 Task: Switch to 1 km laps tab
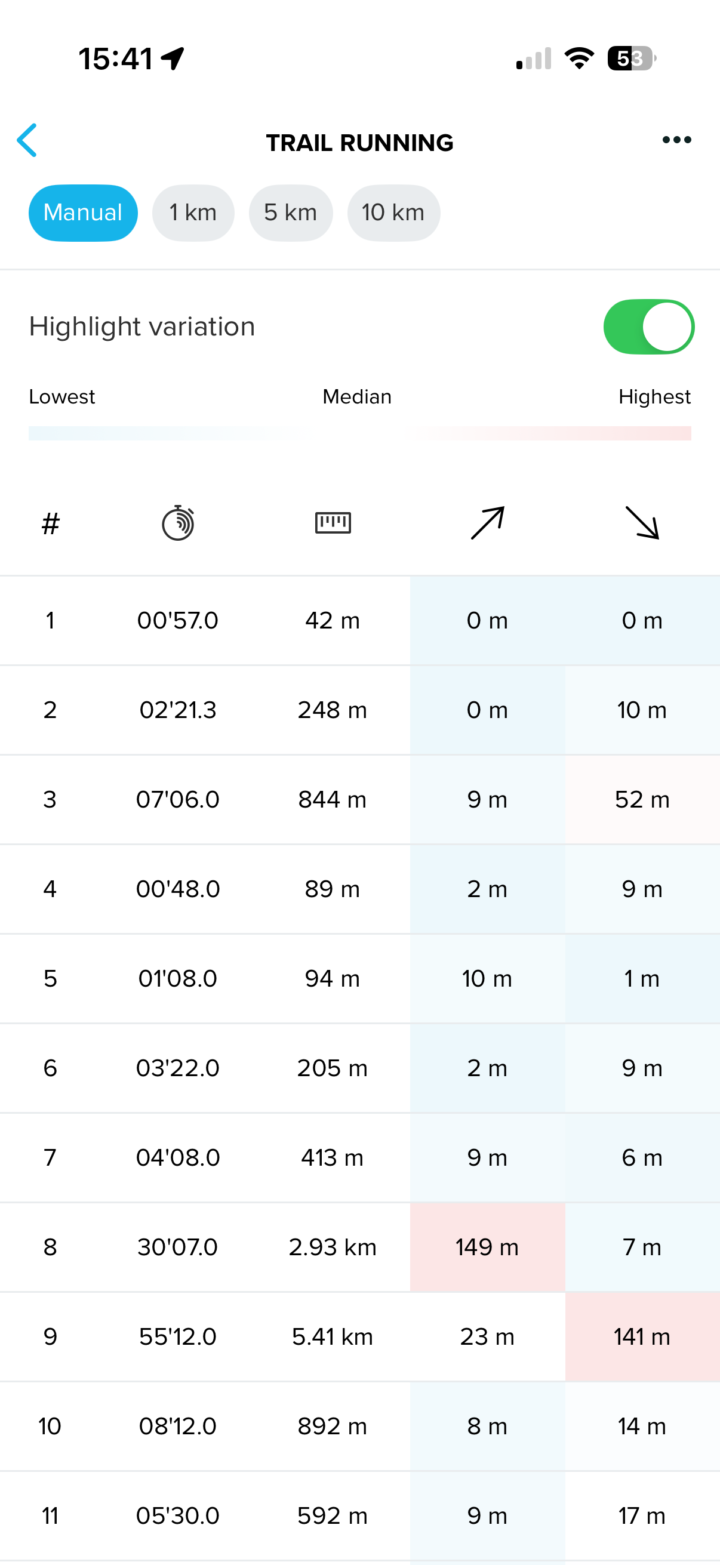point(193,213)
